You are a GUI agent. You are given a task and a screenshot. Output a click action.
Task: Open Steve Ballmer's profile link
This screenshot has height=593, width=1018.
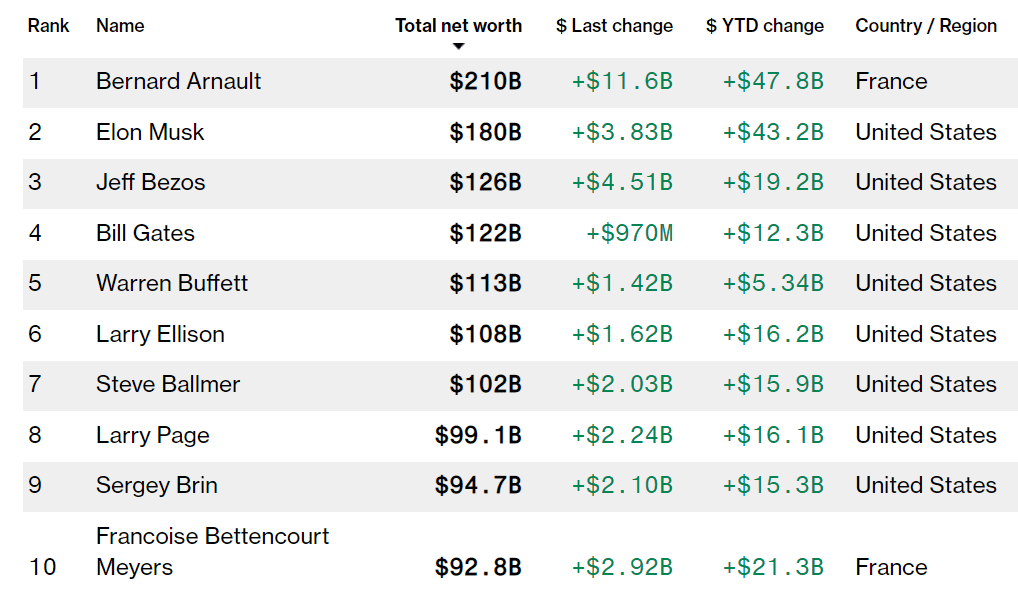coord(168,385)
